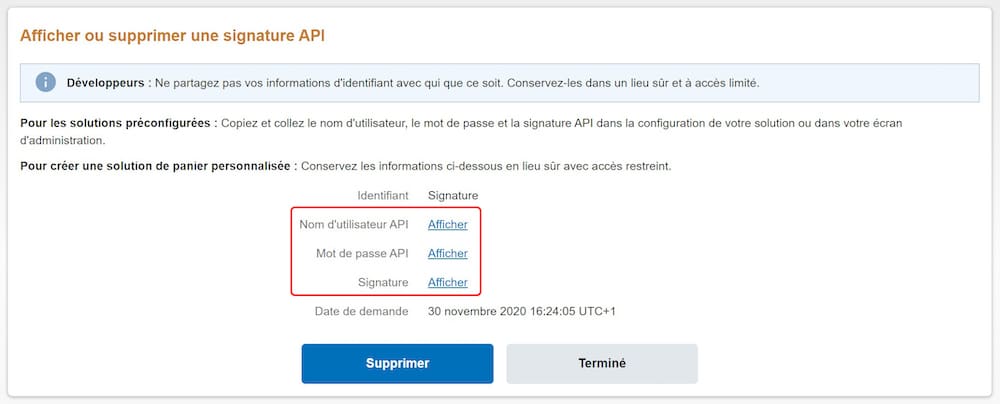
Task: Click the "Signature" value beside Identifiant
Action: coord(453,196)
